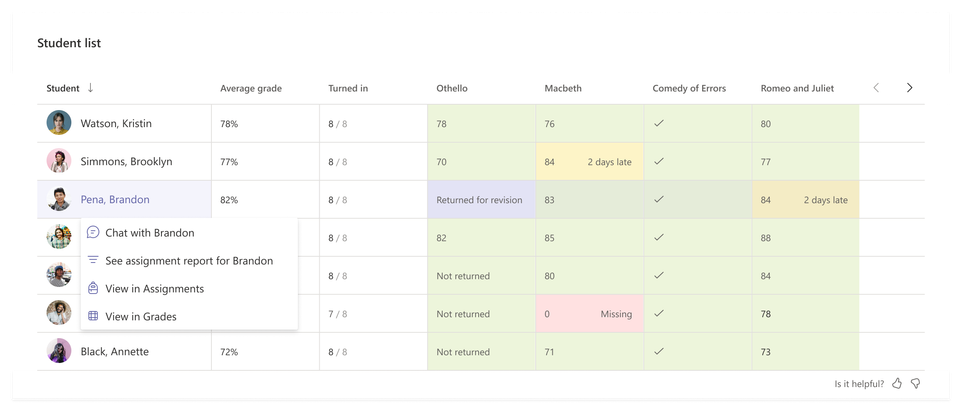Show previous assignment columns with left chevron
The height and width of the screenshot is (411, 962).
coord(876,88)
